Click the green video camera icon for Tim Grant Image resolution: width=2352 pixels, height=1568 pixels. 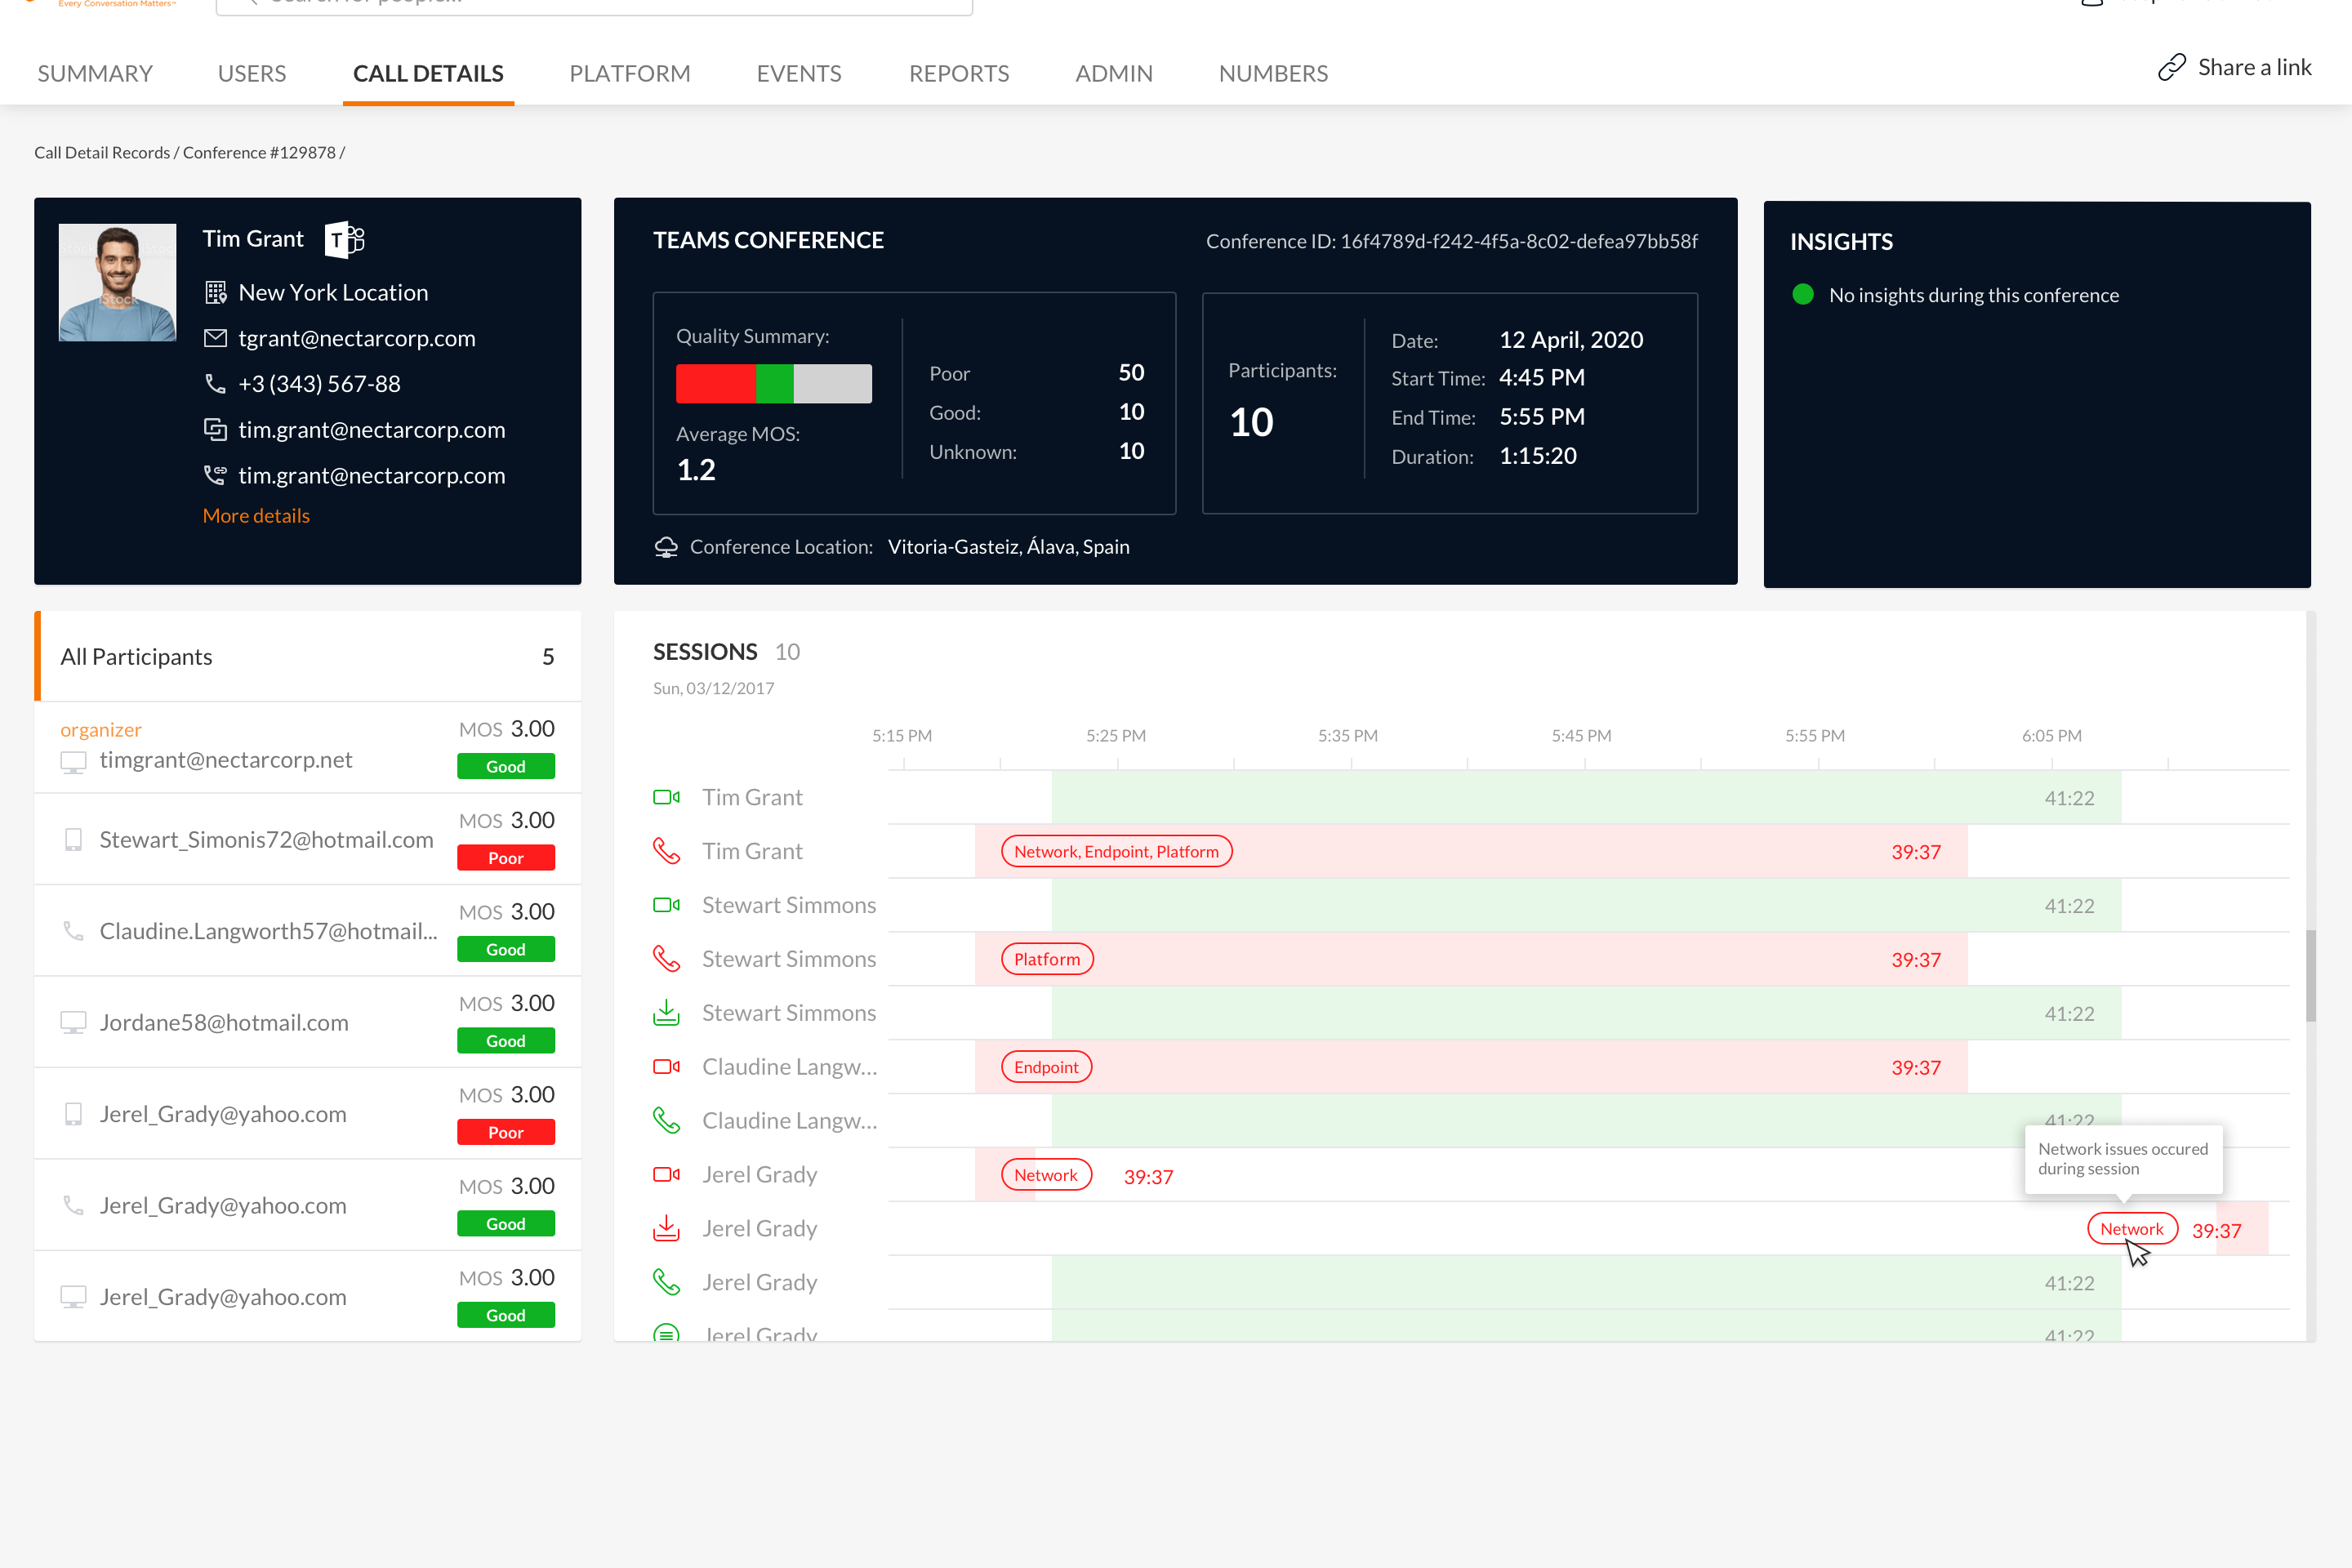coord(666,797)
